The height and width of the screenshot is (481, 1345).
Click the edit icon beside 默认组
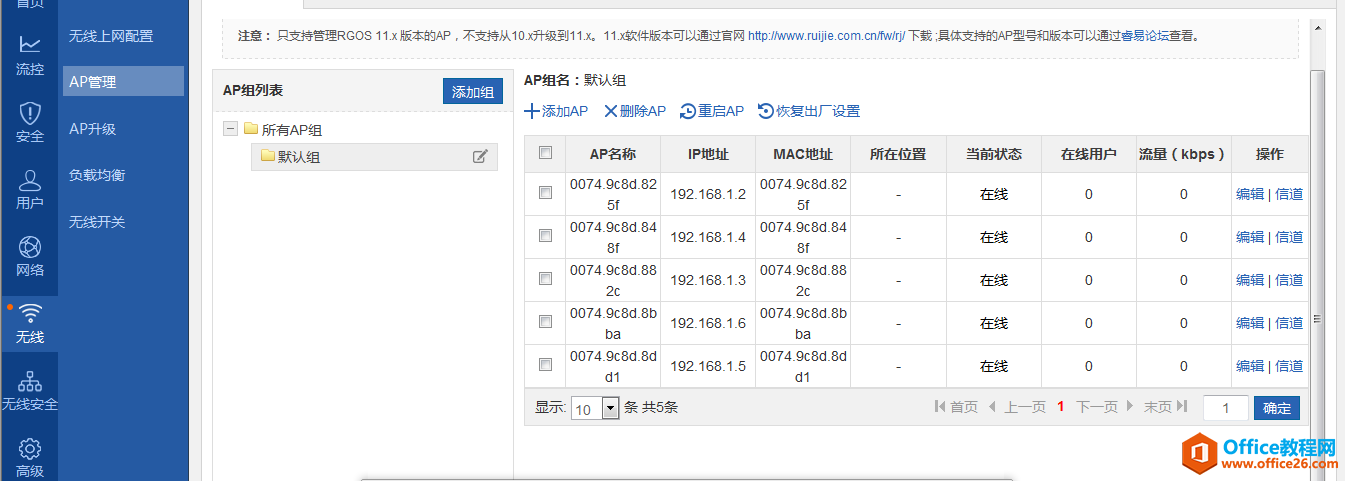(480, 156)
